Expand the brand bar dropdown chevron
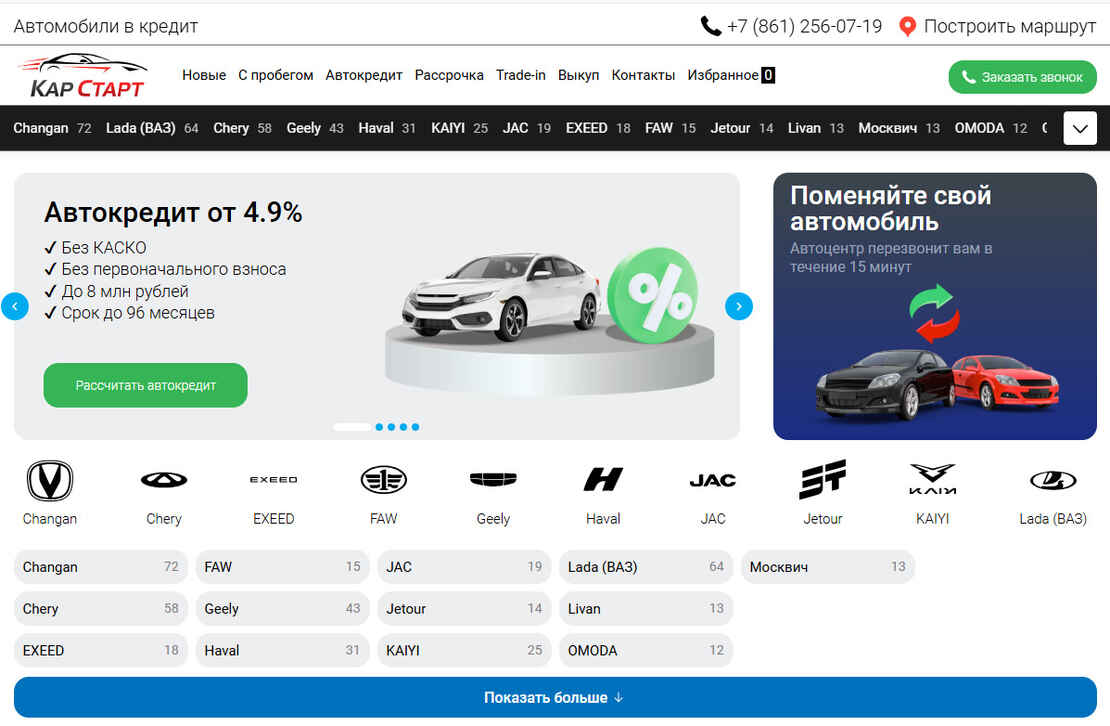 point(1080,129)
